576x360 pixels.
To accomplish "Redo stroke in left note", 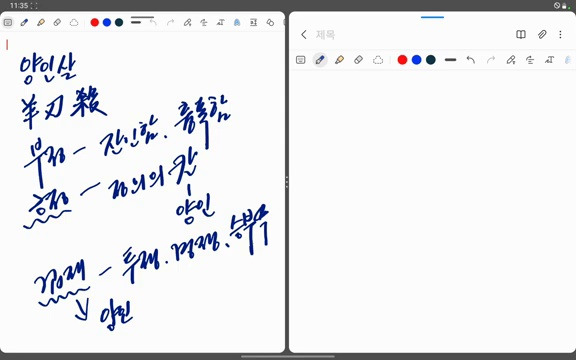I will coord(170,22).
